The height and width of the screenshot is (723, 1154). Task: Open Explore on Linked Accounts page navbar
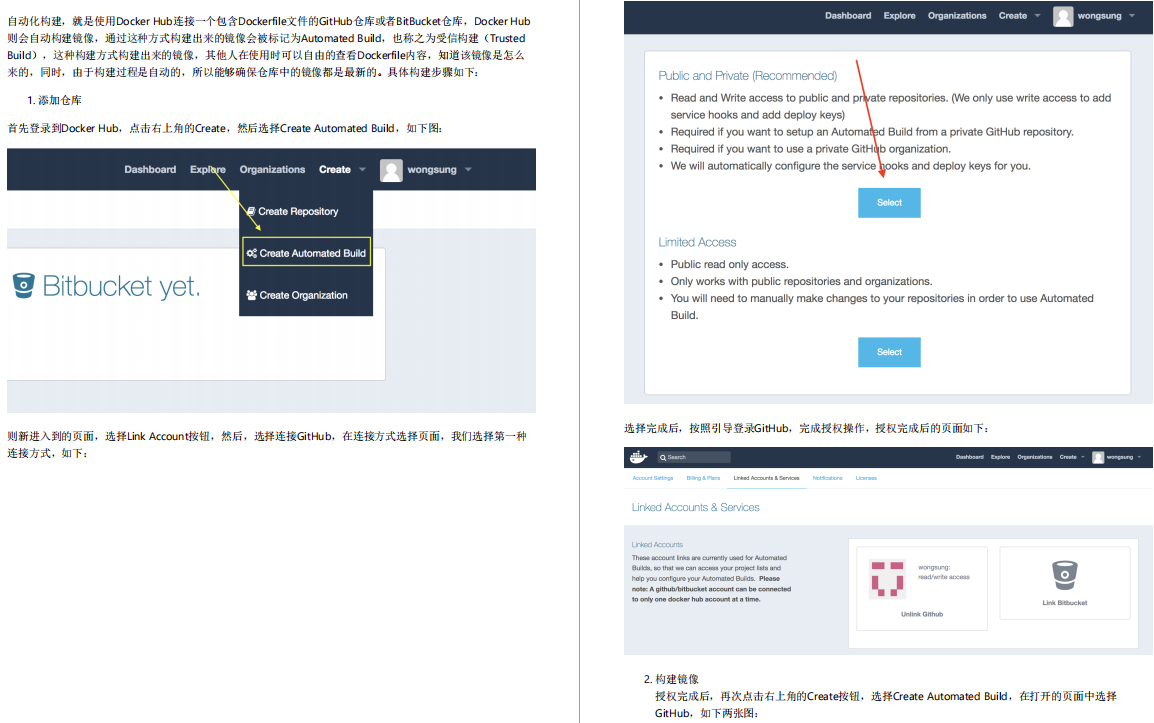click(x=1000, y=457)
